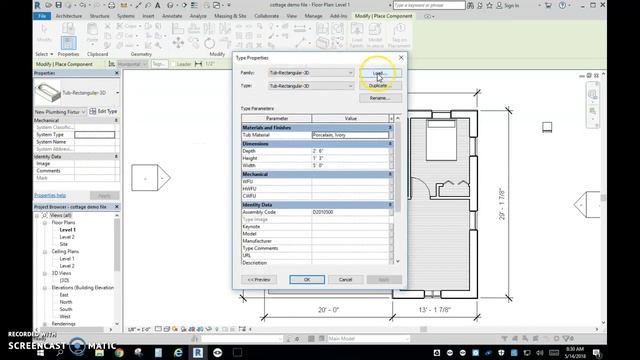The height and width of the screenshot is (360, 640).
Task: Click the Duplicate... button in Type Properties
Action: coord(380,86)
